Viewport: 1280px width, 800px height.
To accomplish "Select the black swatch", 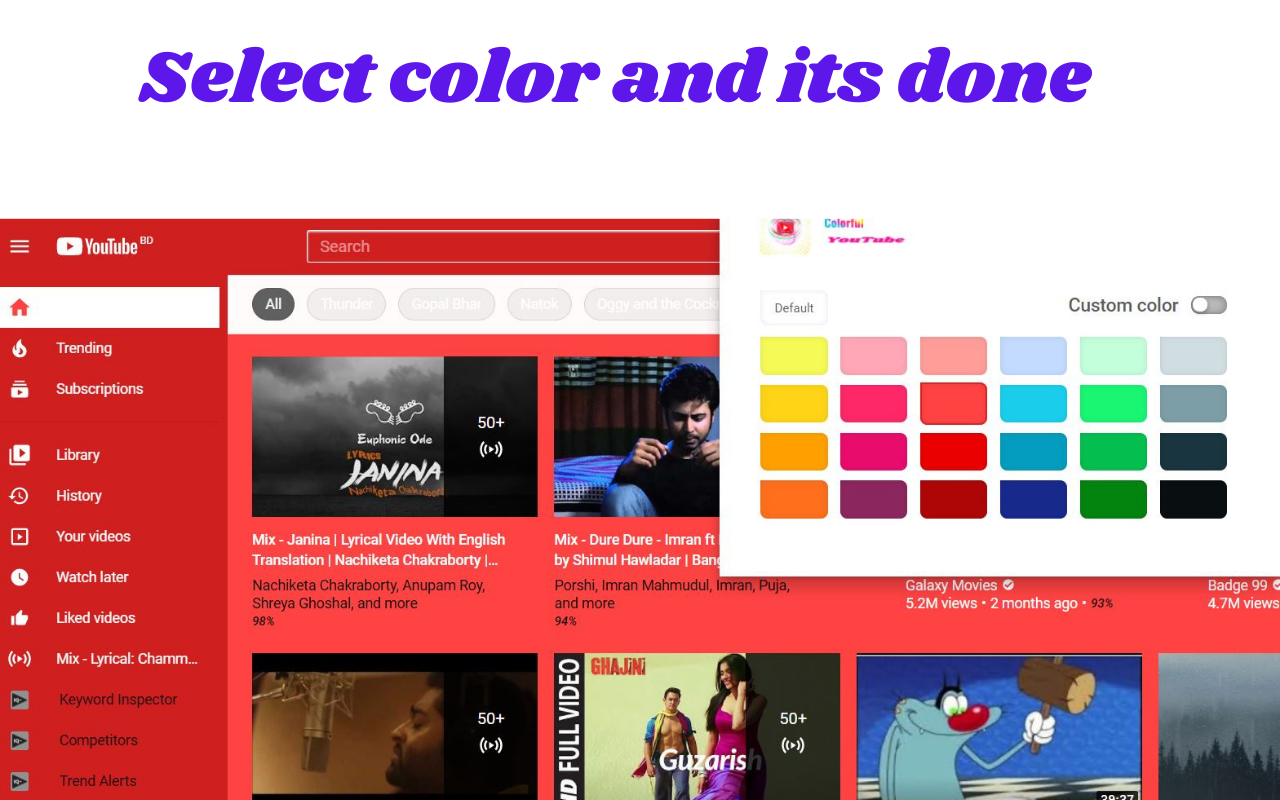I will (x=1194, y=500).
